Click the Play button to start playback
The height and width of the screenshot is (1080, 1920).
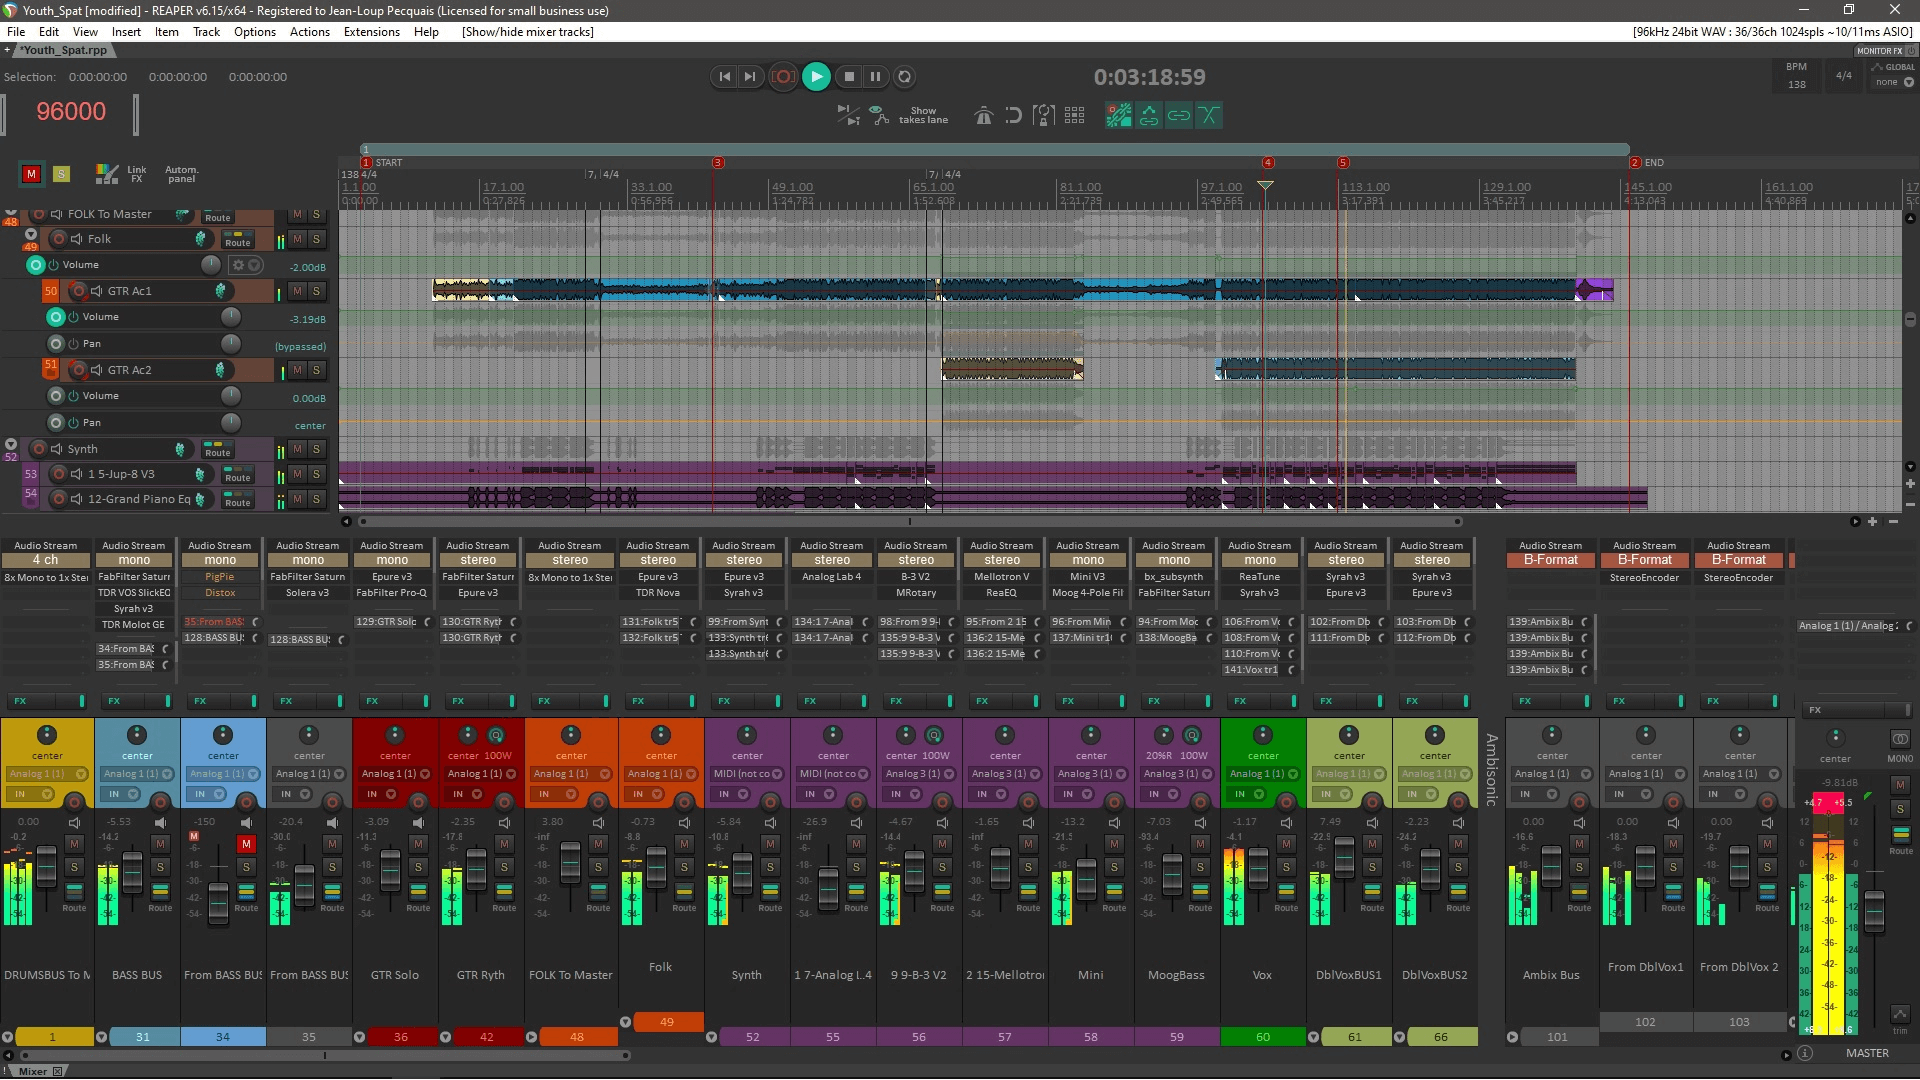[816, 75]
